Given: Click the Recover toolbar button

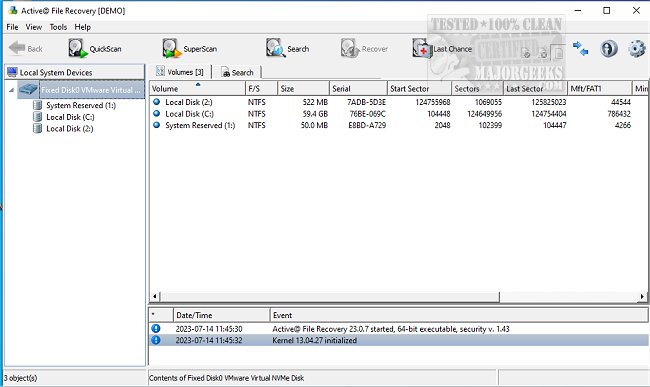Looking at the screenshot, I should click(364, 48).
